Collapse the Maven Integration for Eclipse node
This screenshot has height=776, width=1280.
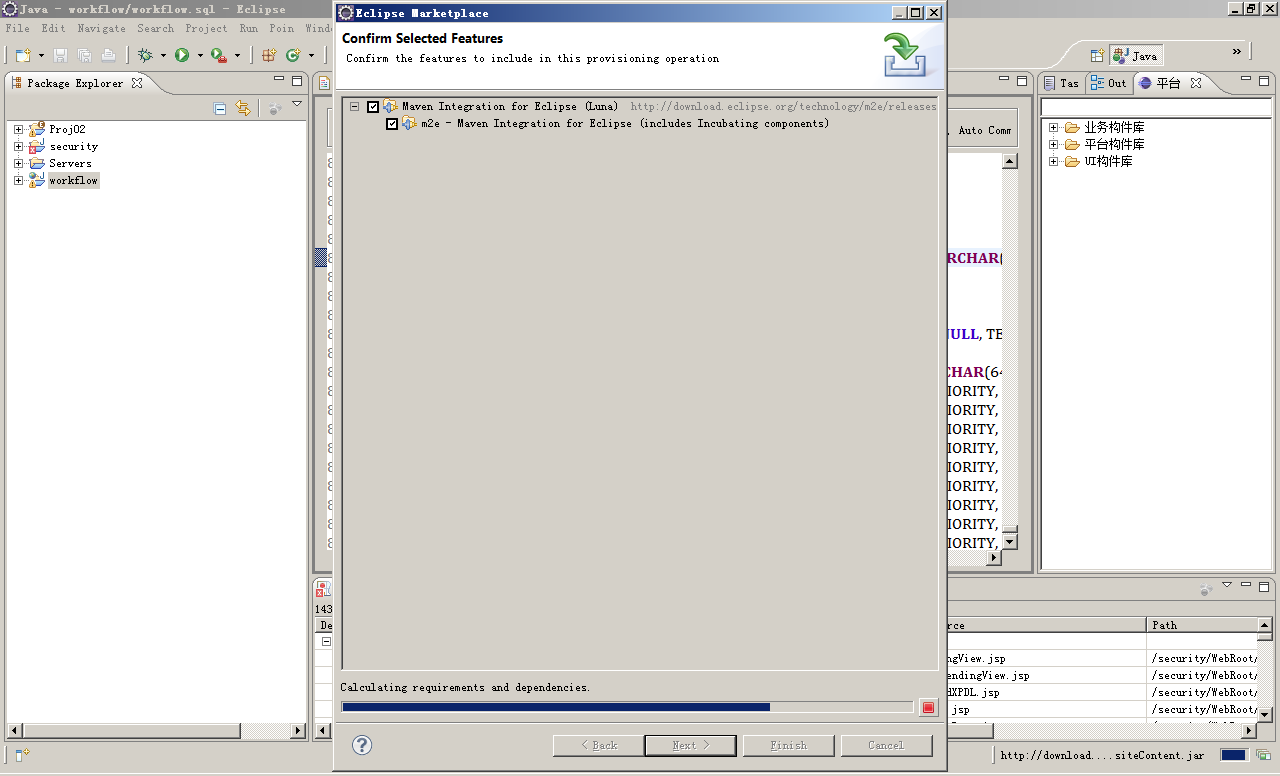point(355,107)
